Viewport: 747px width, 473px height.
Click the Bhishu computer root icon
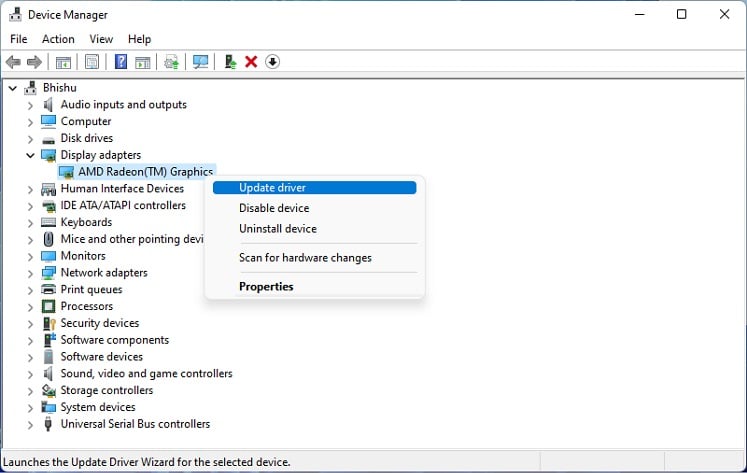(x=31, y=88)
